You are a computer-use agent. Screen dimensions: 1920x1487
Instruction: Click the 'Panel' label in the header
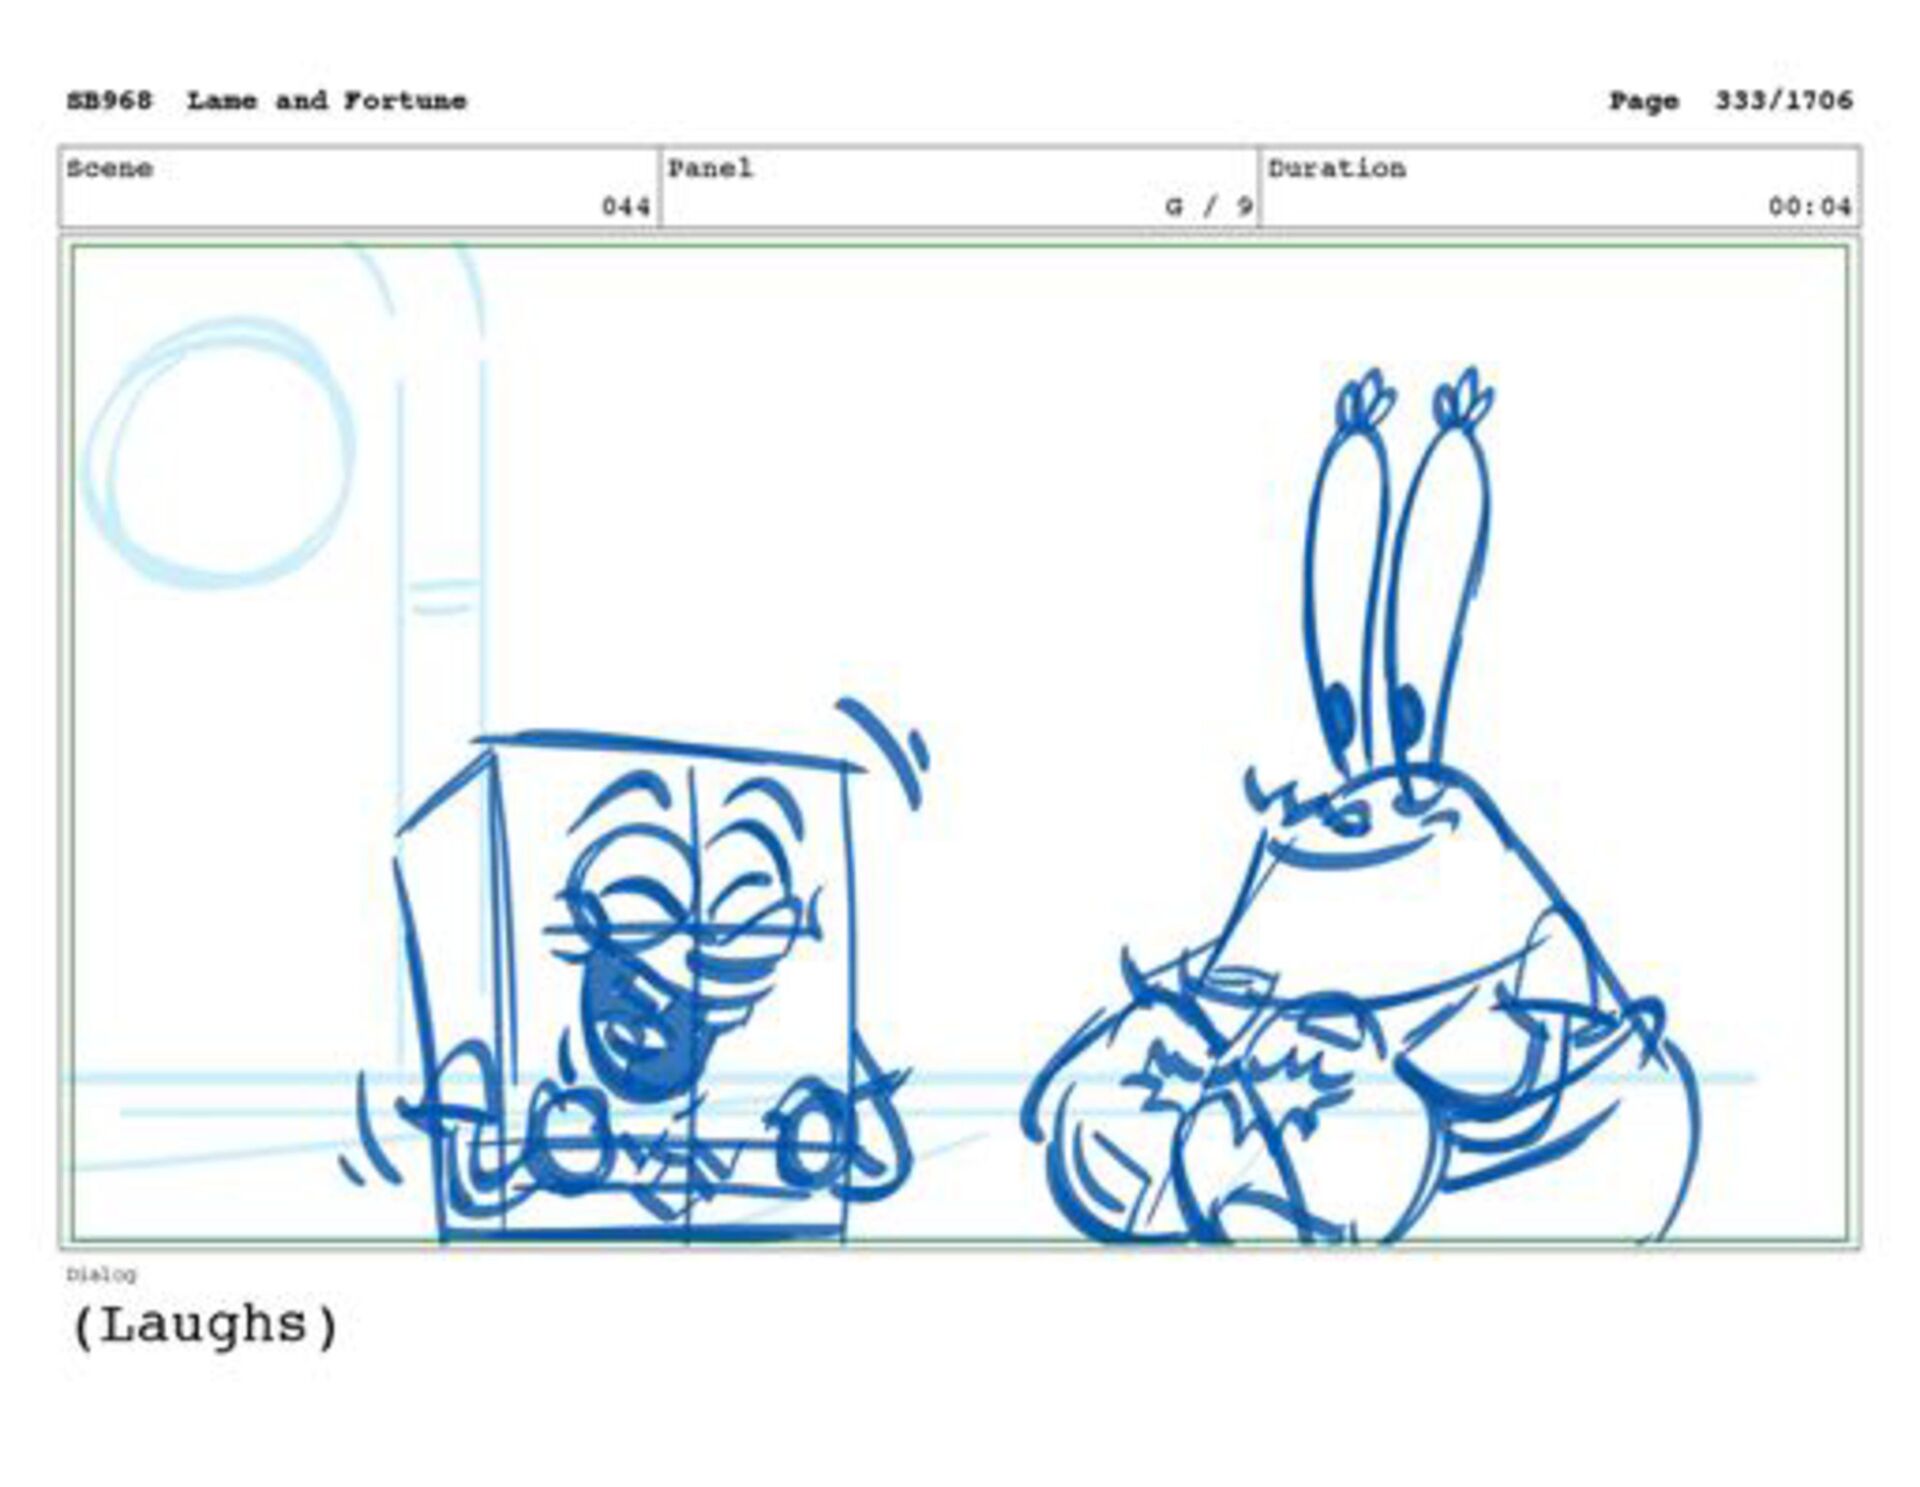click(x=710, y=168)
